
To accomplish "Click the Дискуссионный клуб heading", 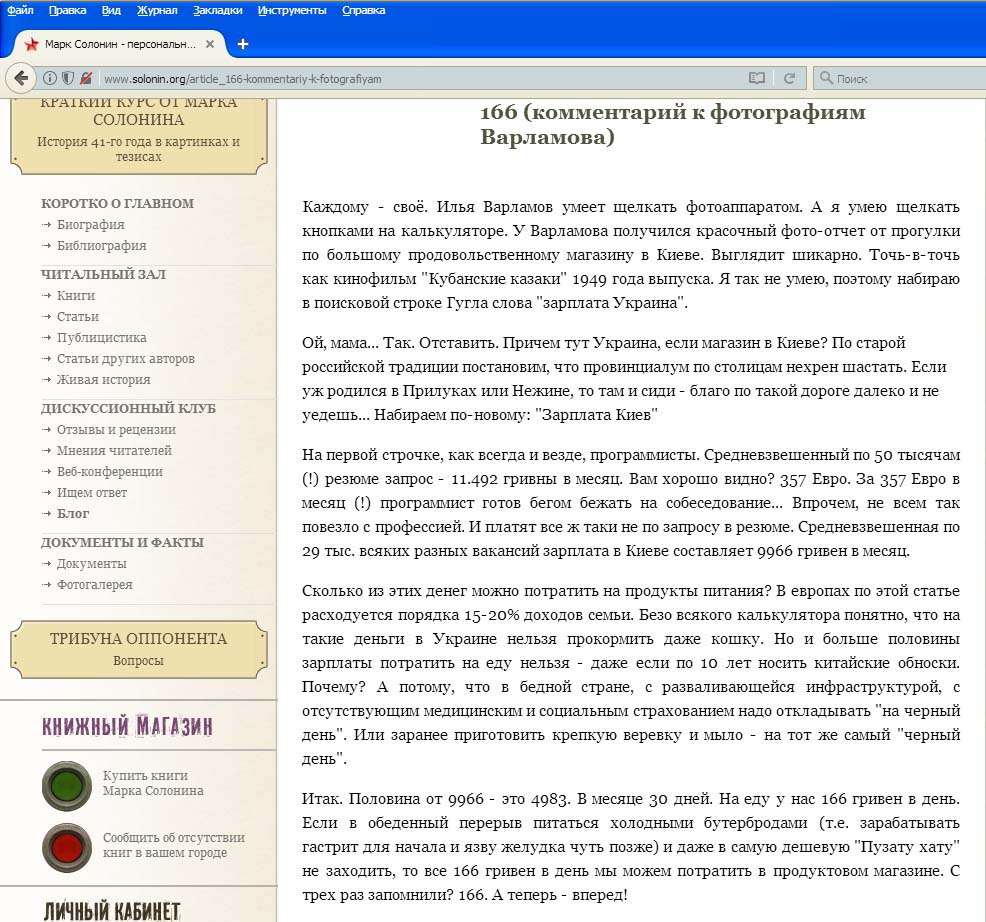I will pos(128,408).
